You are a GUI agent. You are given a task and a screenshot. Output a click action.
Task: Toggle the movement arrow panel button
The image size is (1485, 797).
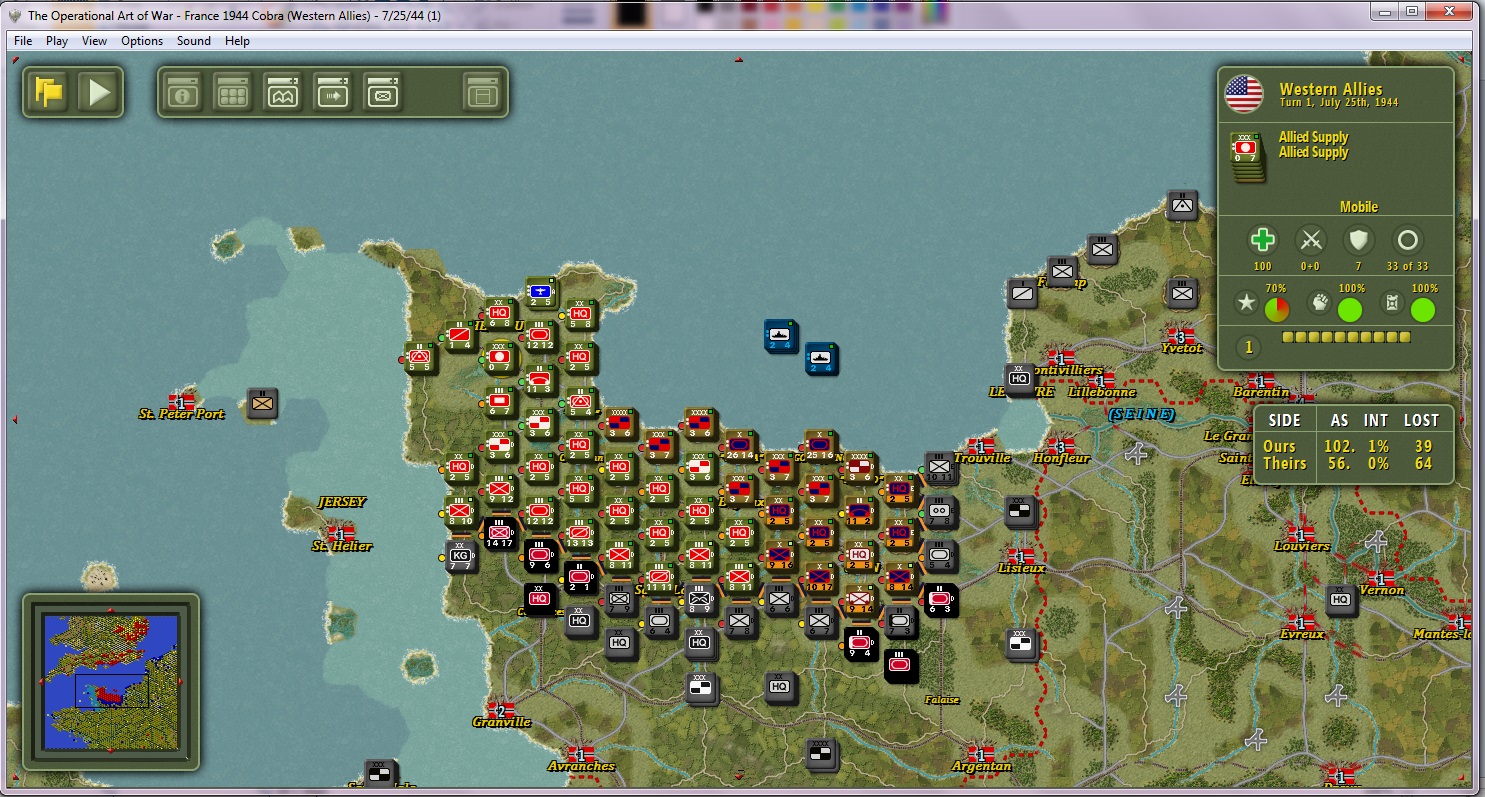tap(332, 92)
